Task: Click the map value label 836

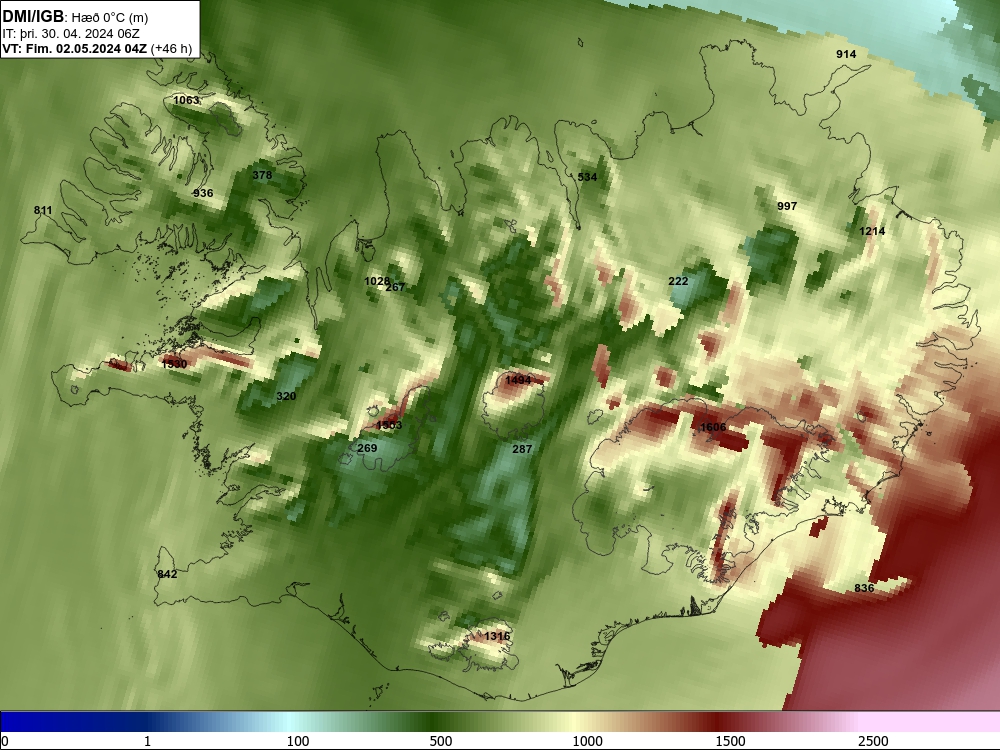Action: [864, 588]
